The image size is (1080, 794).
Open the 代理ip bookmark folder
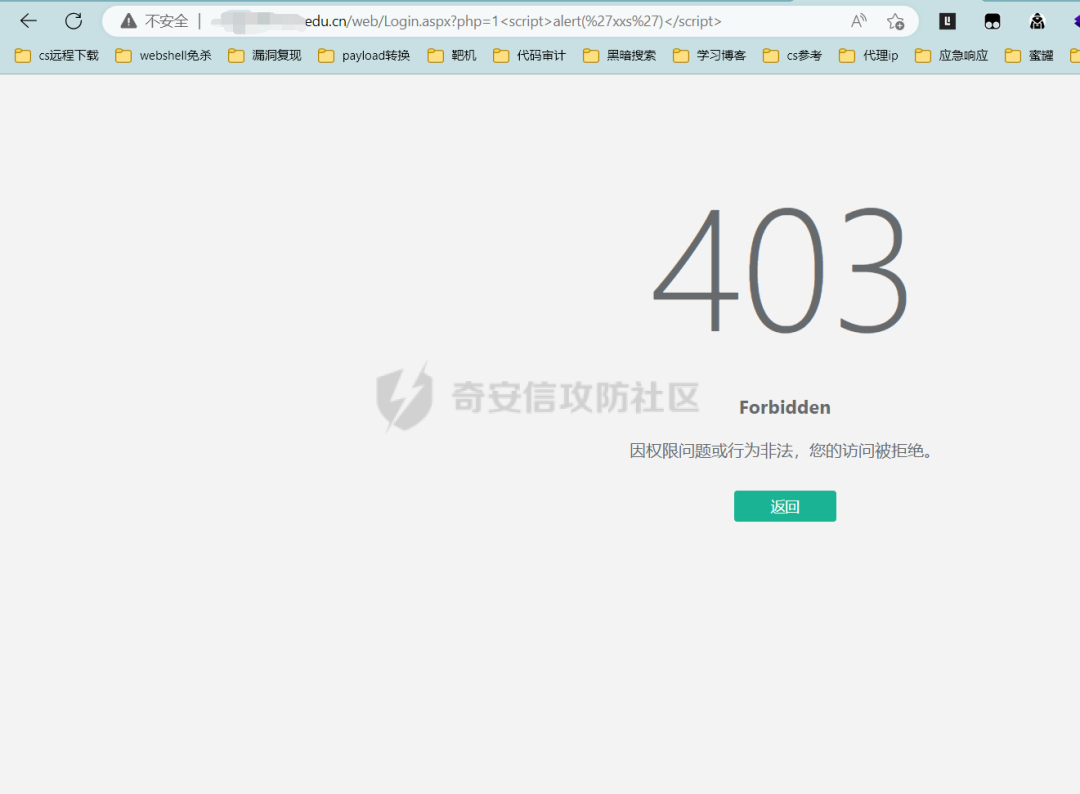point(869,56)
